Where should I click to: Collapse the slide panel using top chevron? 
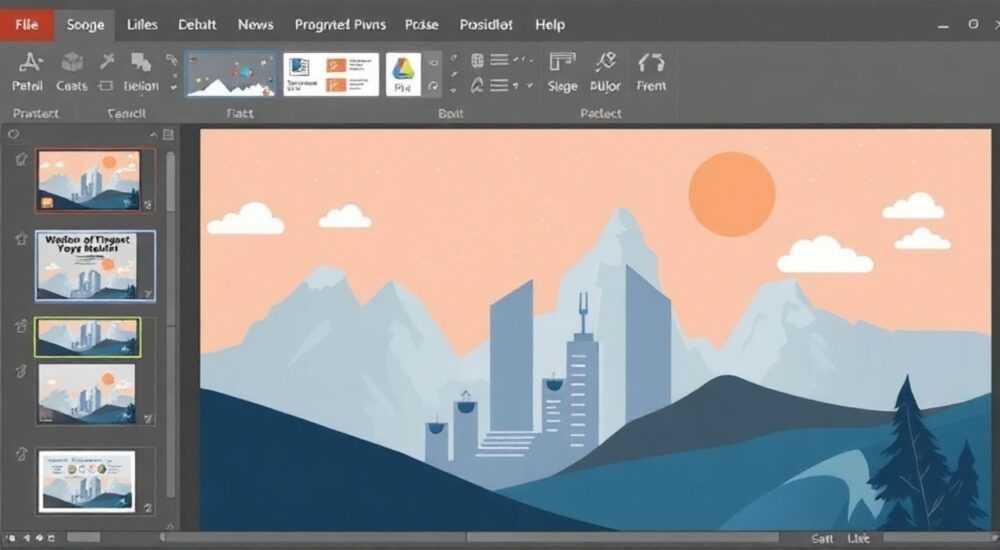click(153, 135)
